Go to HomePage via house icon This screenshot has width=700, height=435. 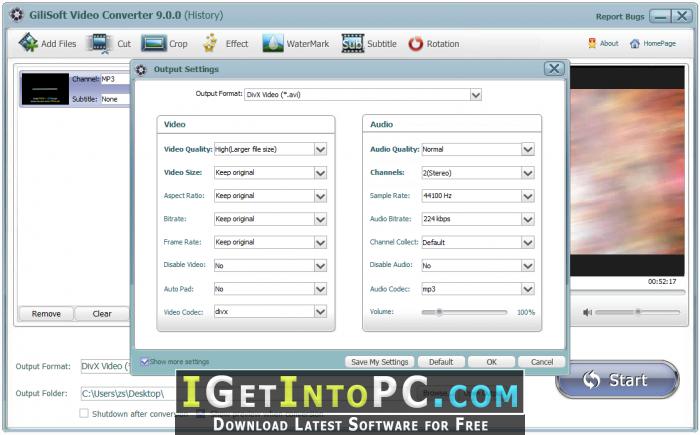point(634,43)
